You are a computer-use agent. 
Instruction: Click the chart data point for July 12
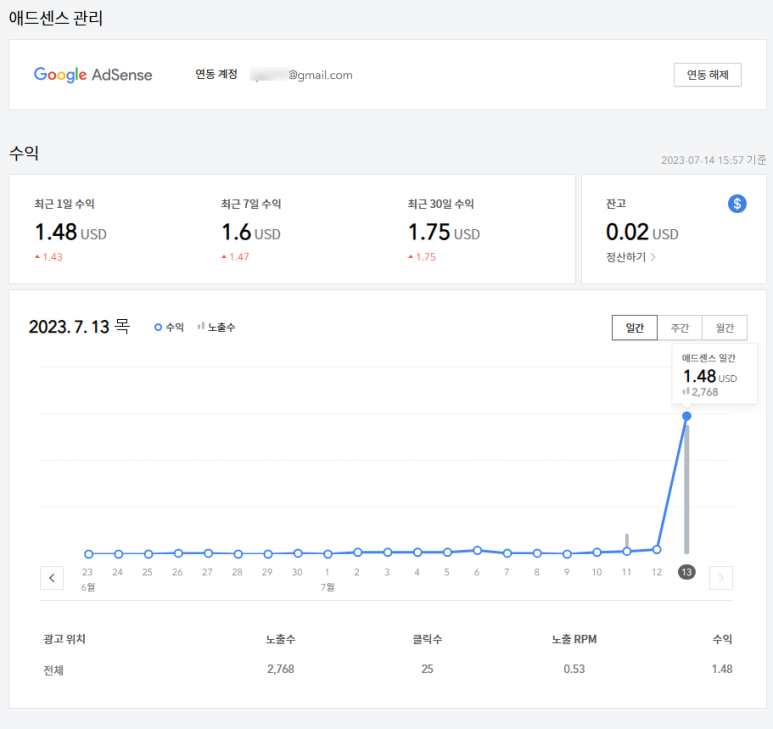point(657,549)
